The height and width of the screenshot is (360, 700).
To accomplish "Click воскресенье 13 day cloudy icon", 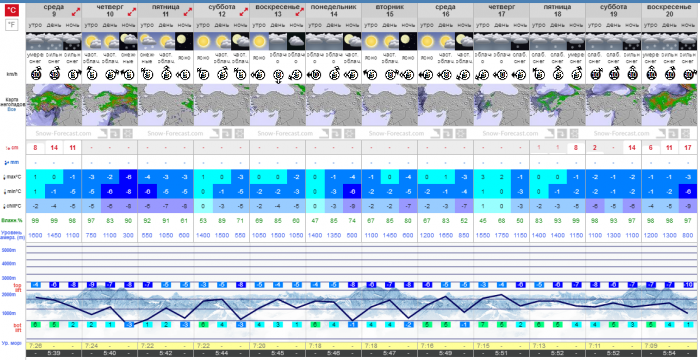I will coord(278,41).
